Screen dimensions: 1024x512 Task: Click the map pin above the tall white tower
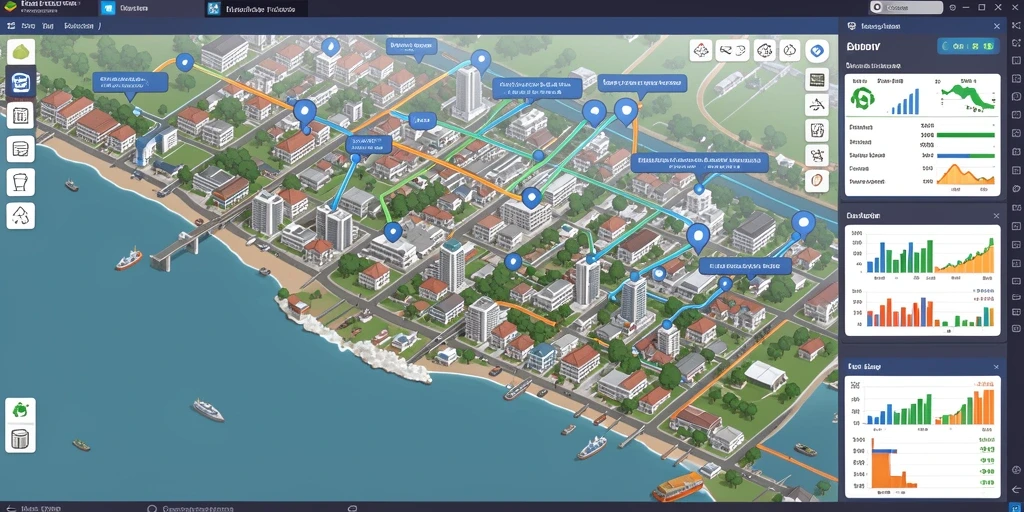481,61
